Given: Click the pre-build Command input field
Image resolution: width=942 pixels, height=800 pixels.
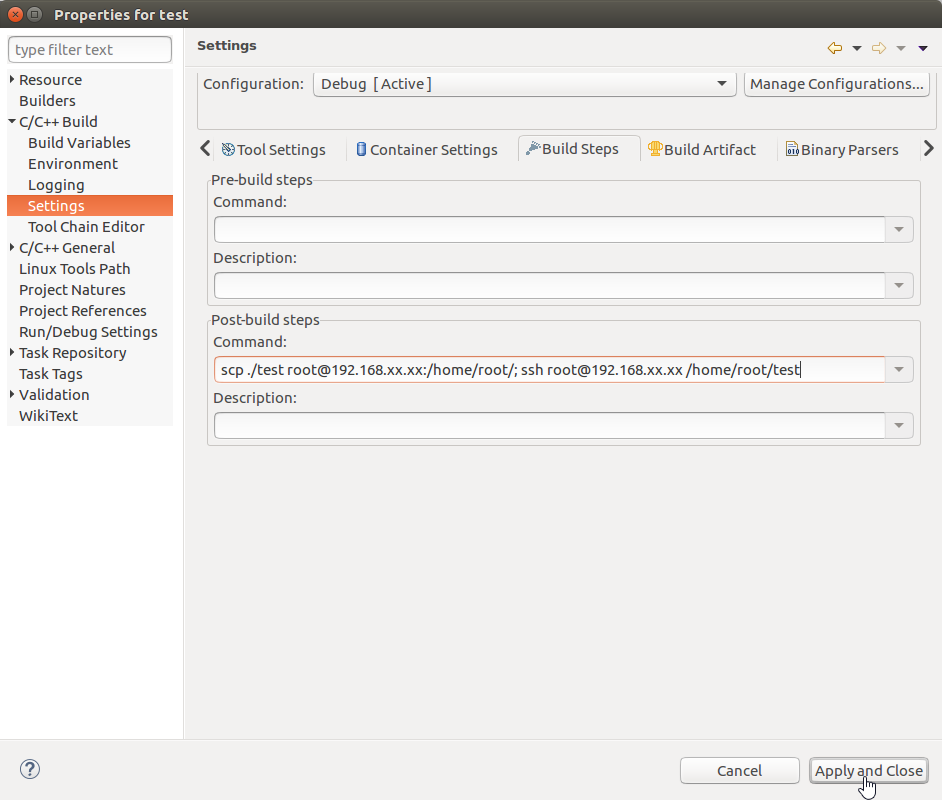Looking at the screenshot, I should point(550,229).
